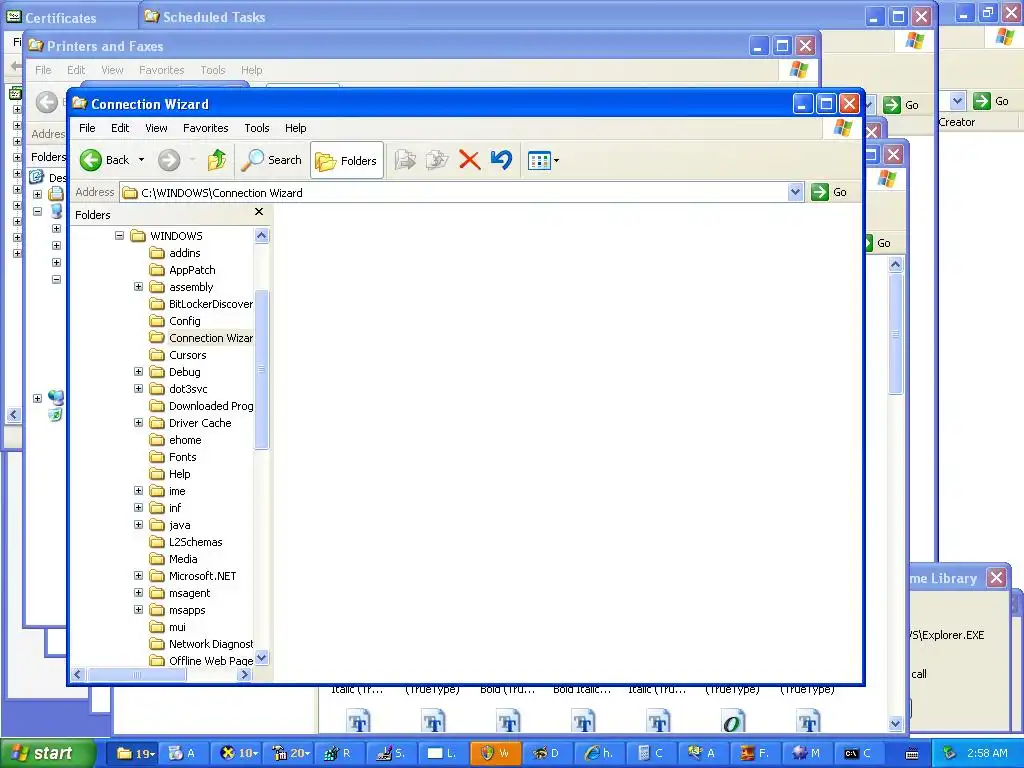This screenshot has width=1024, height=768.
Task: Toggle the Folders pane button
Action: click(346, 161)
